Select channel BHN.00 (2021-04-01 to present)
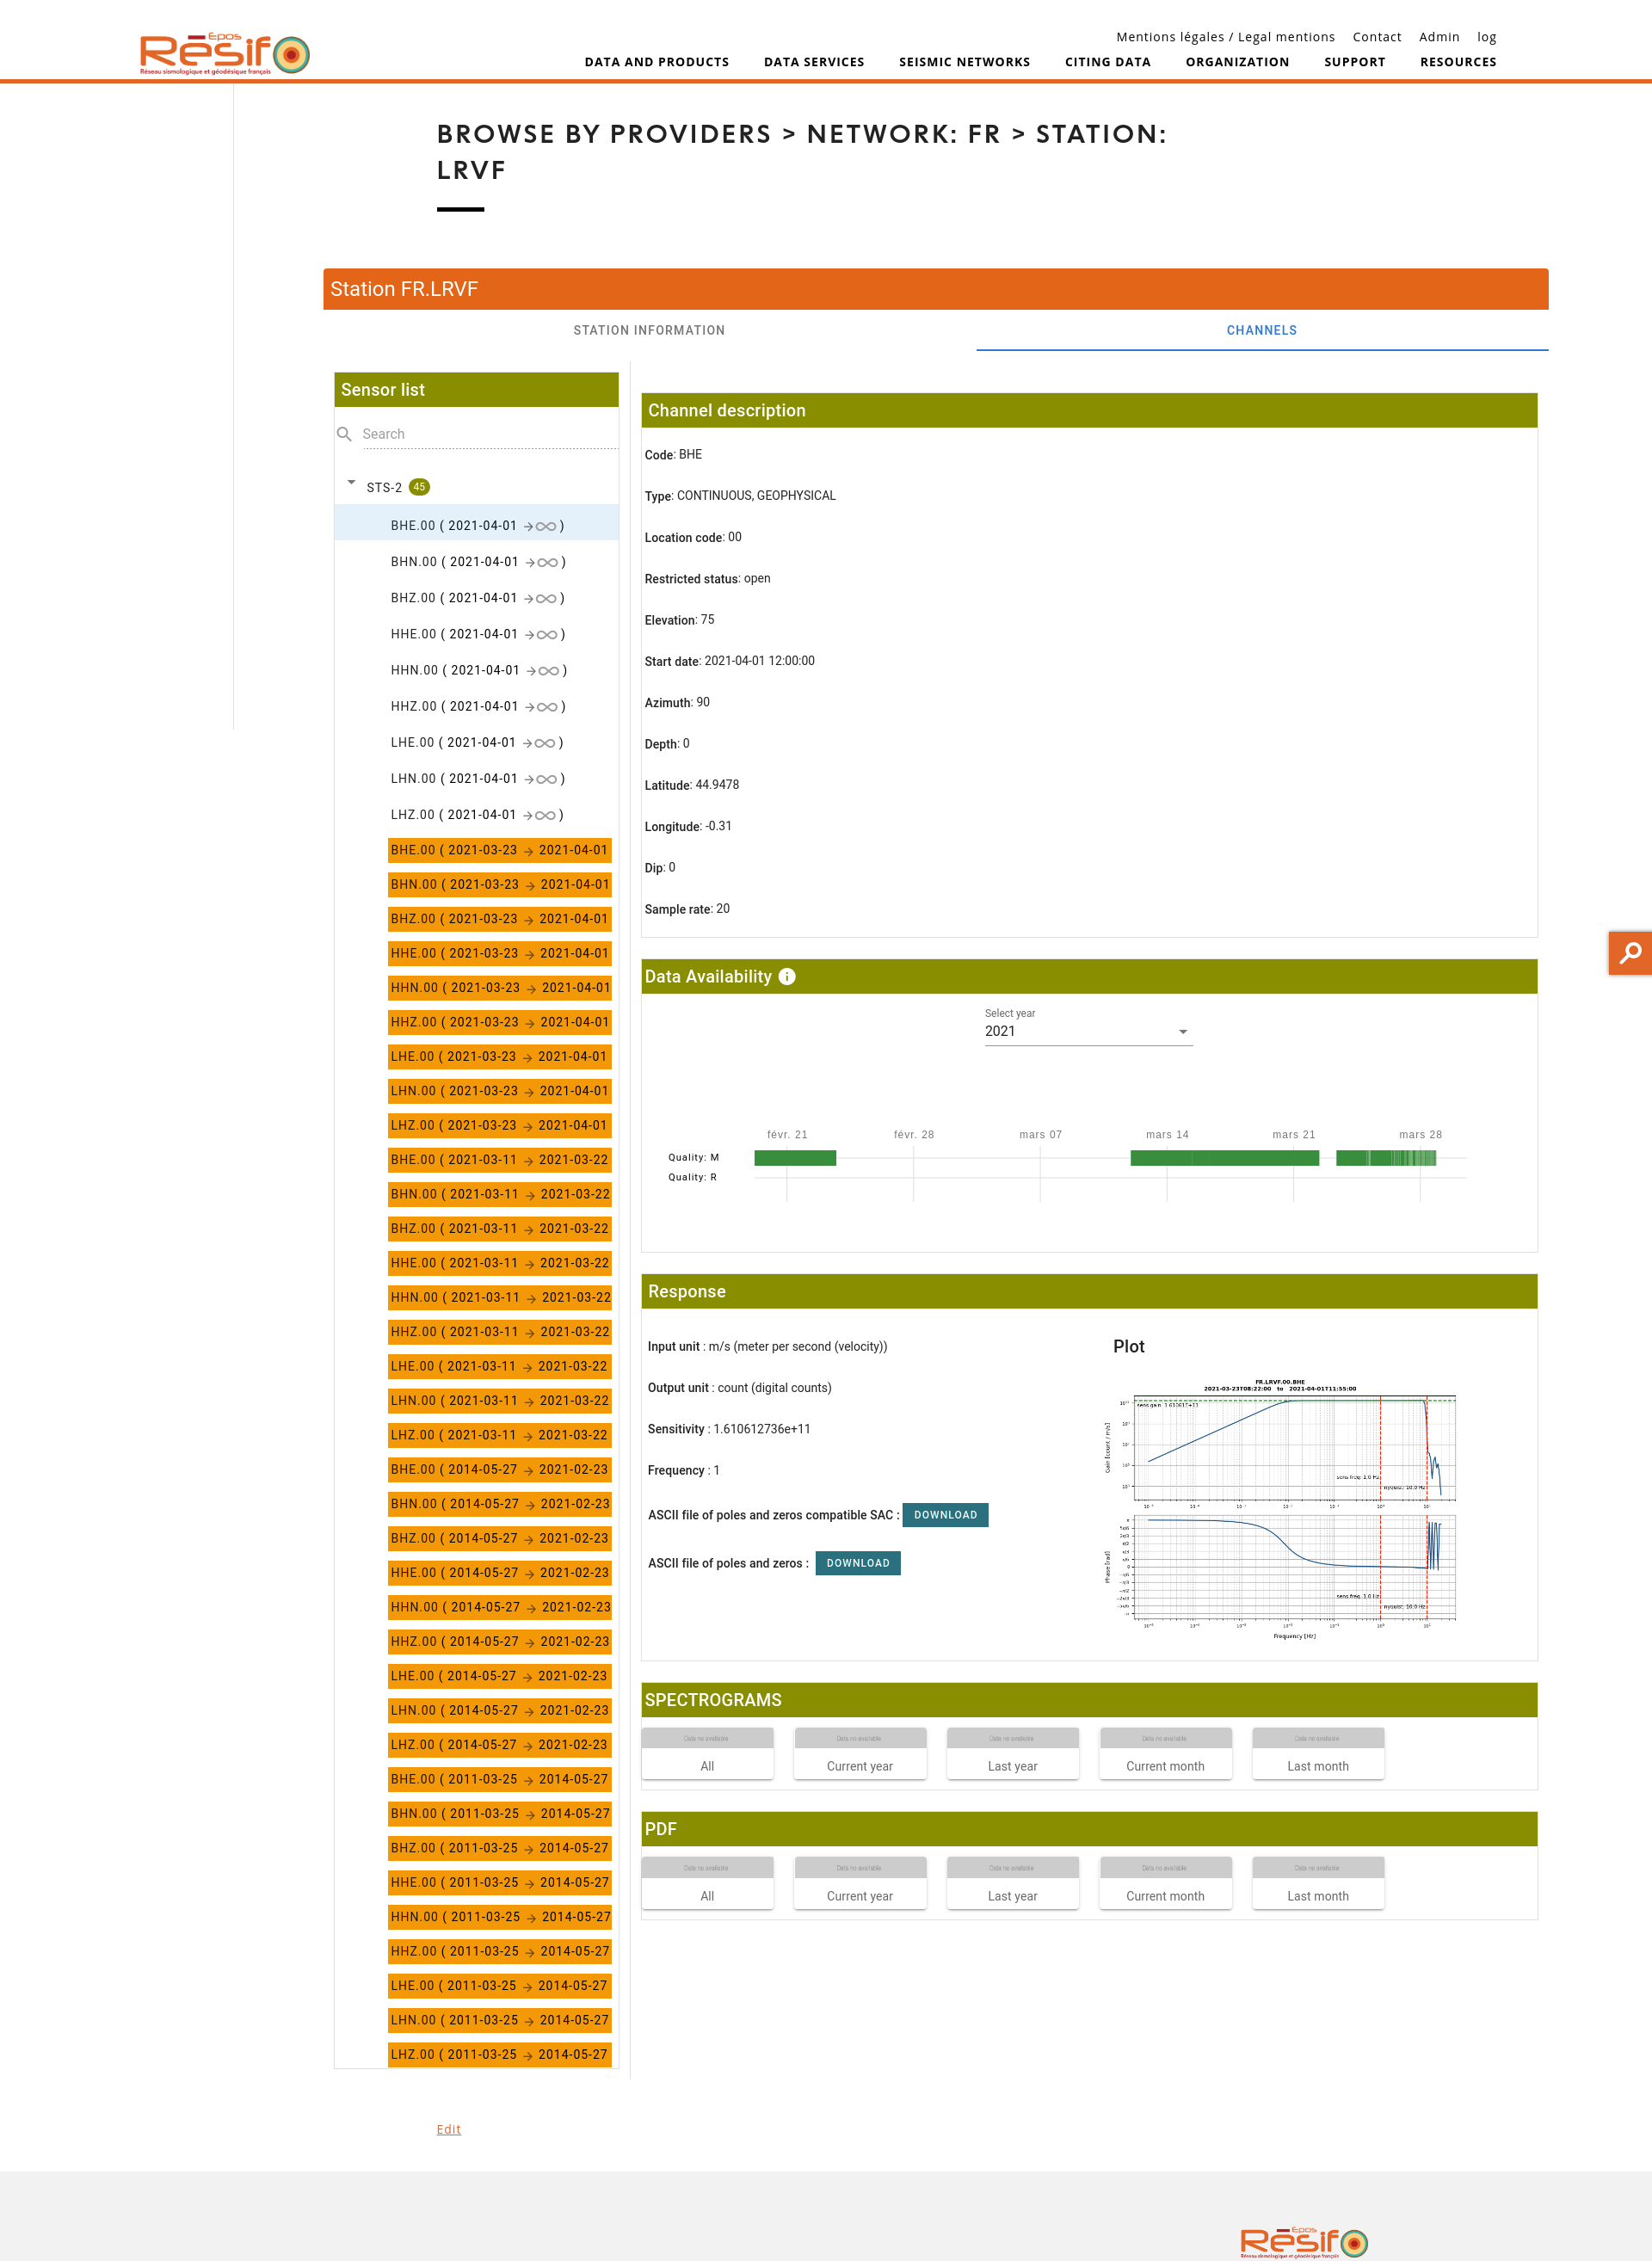This screenshot has width=1652, height=2261. [x=477, y=561]
